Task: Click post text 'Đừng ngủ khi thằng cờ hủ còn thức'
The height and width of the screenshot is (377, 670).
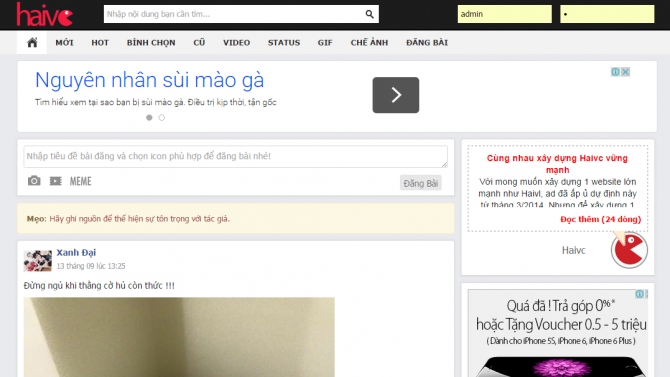Action: [x=99, y=285]
